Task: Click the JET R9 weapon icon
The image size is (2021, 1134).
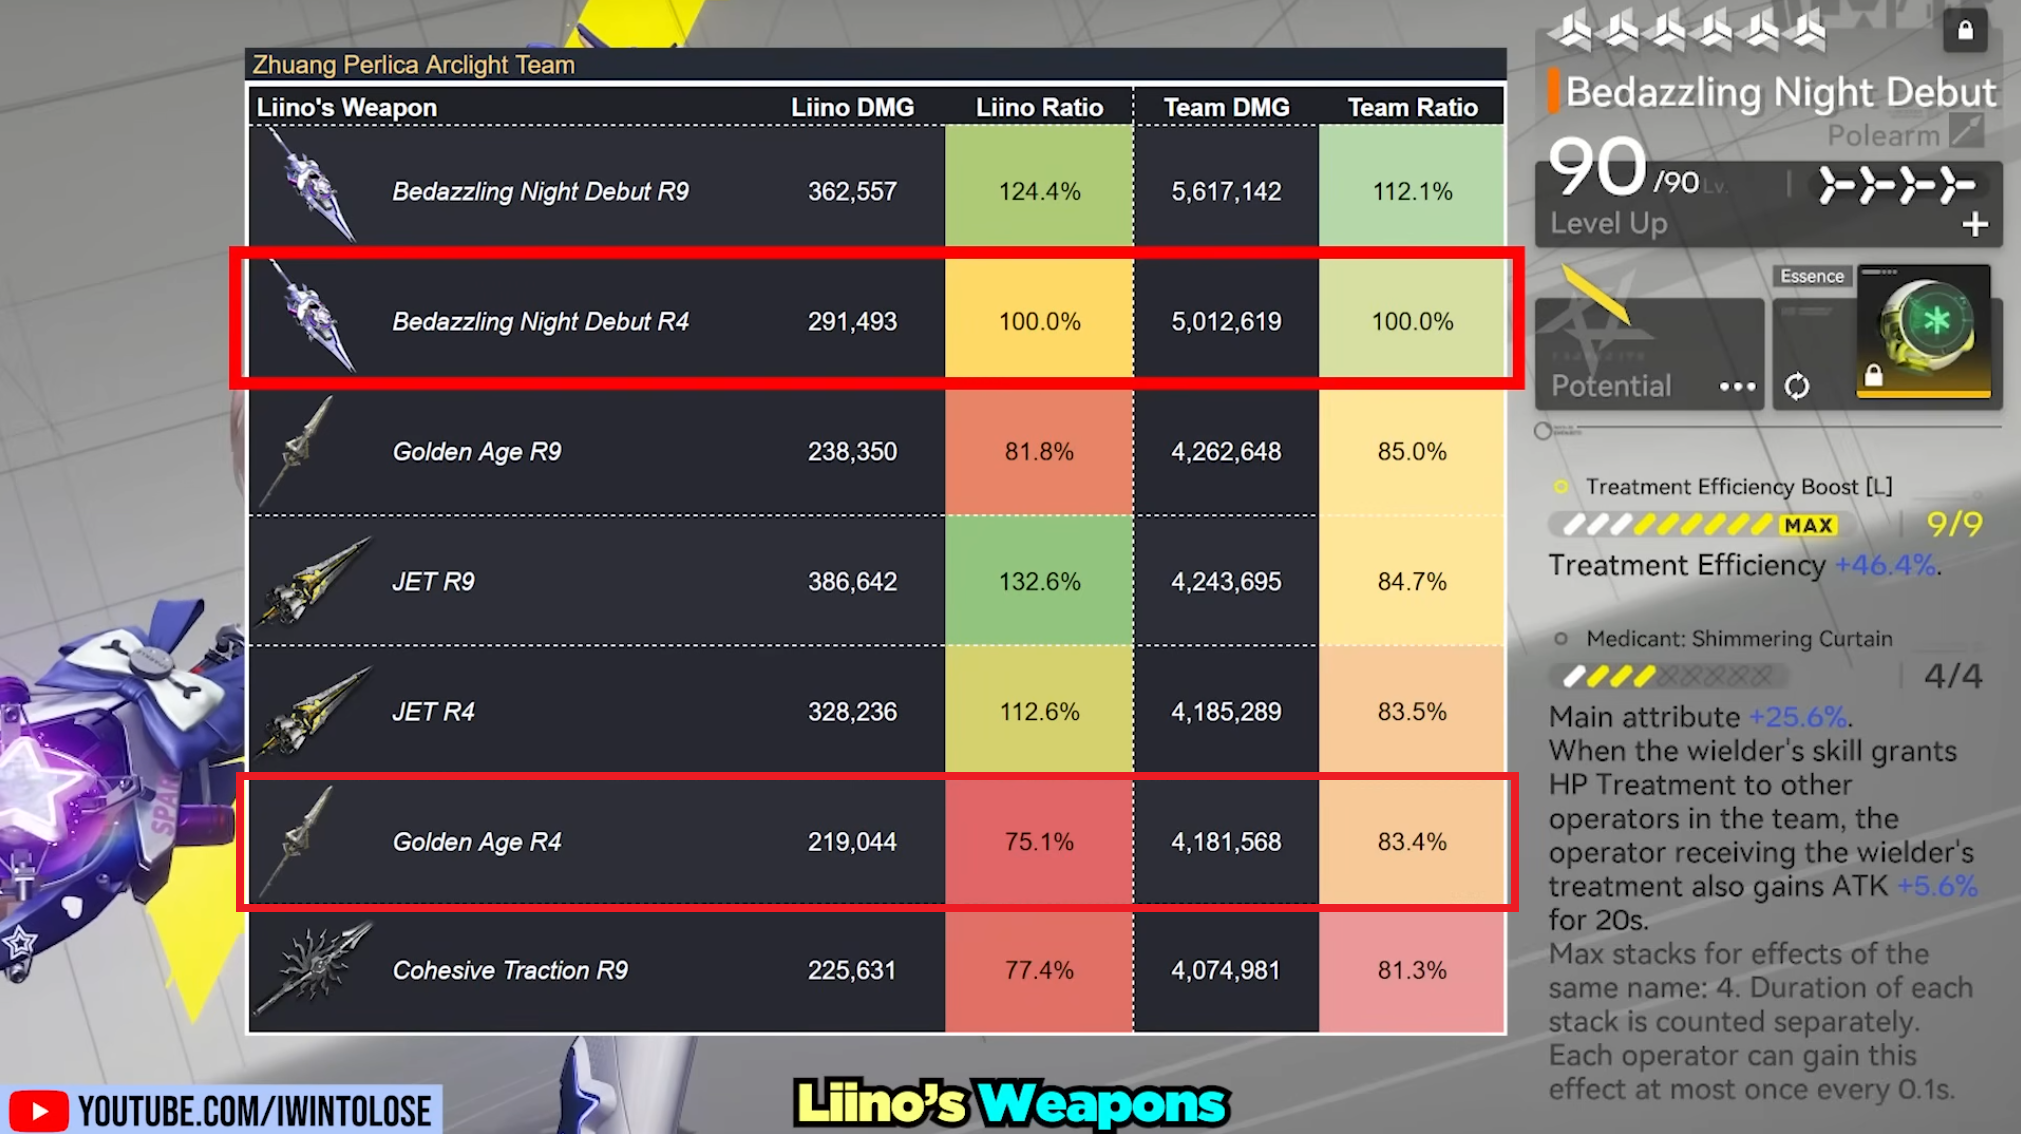Action: click(x=314, y=581)
